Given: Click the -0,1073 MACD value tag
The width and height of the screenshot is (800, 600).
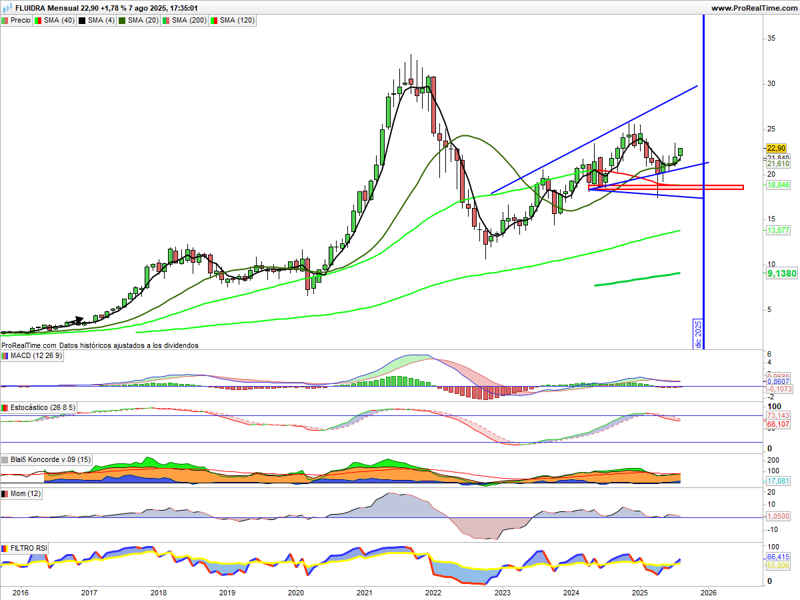Looking at the screenshot, I should (779, 389).
